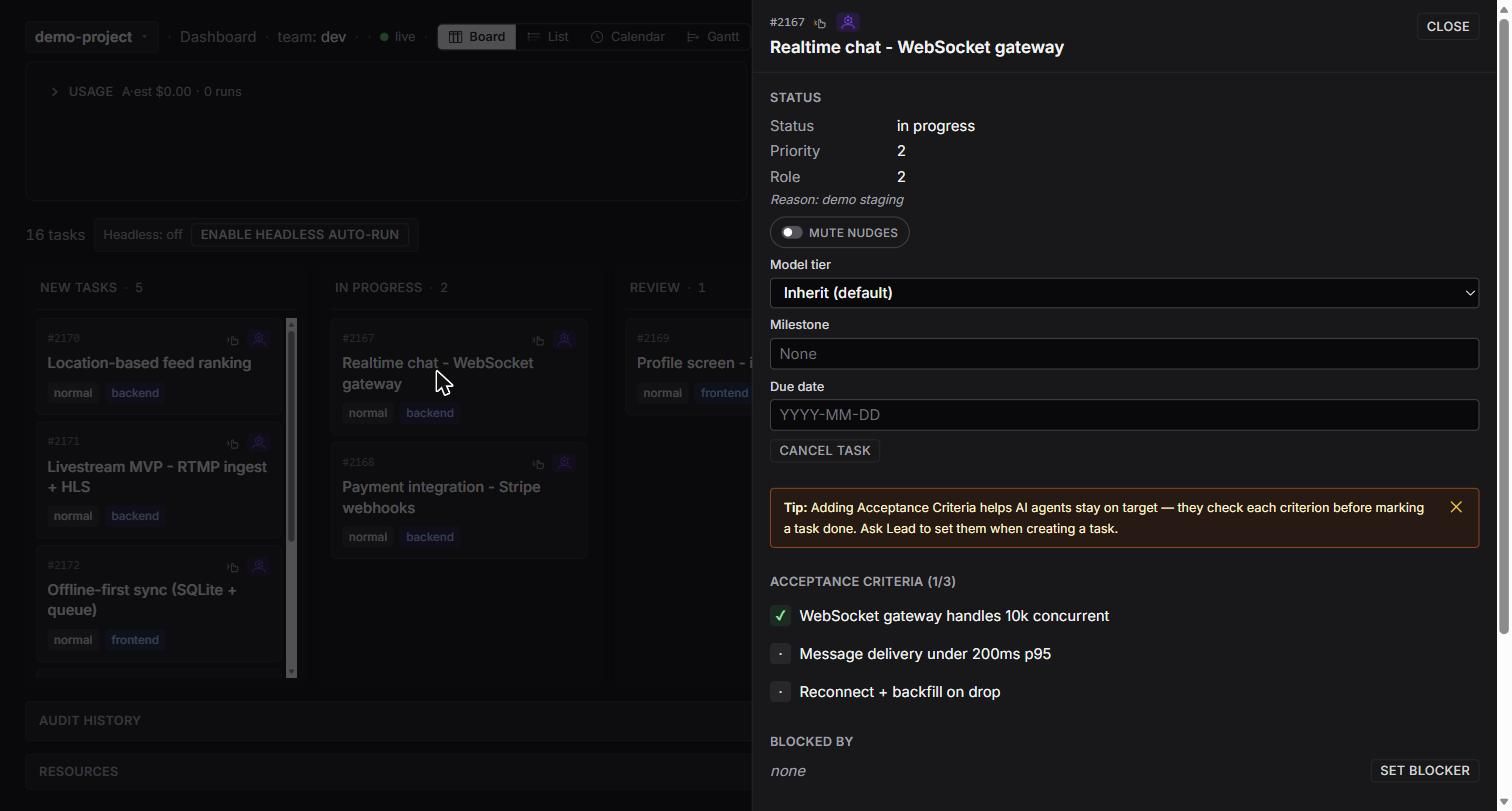This screenshot has width=1512, height=811.
Task: Click the NEW TASKS column header
Action: tap(91, 288)
